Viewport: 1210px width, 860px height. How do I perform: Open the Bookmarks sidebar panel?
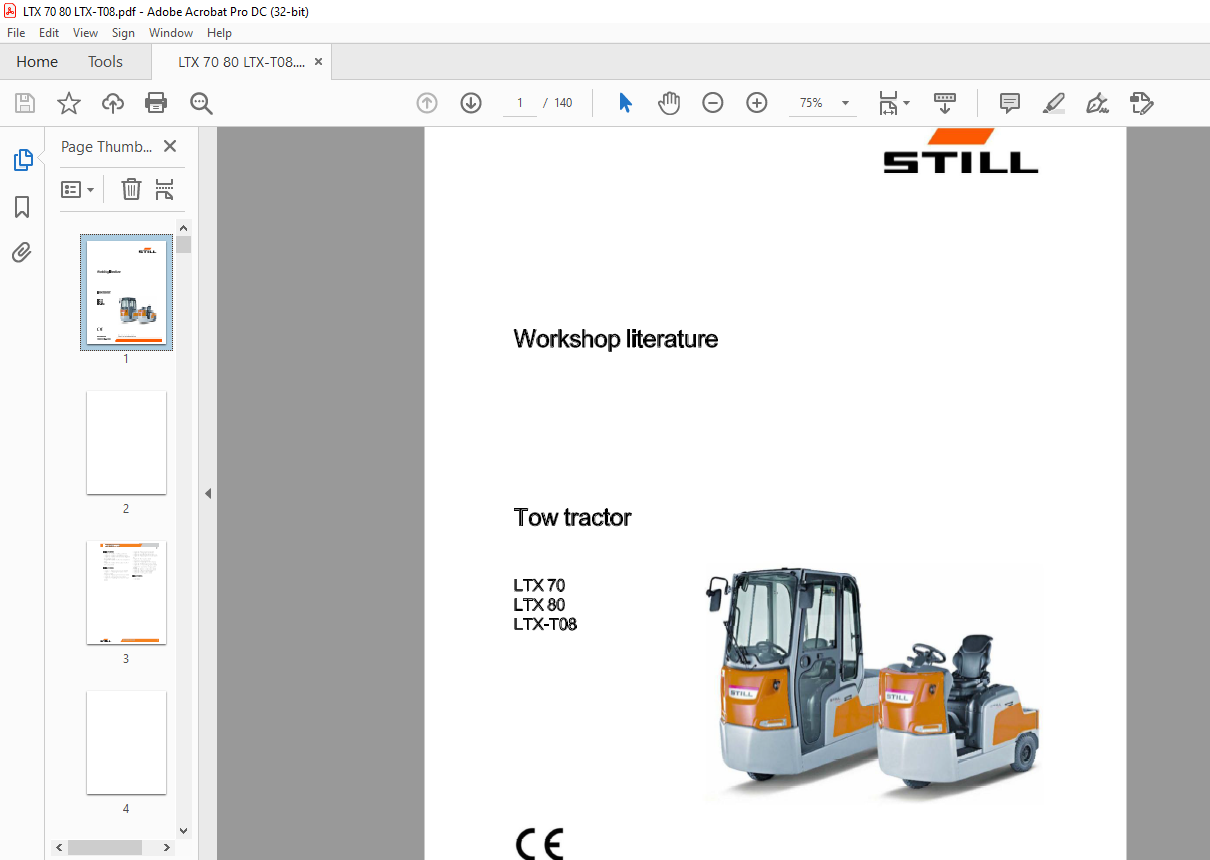(22, 207)
